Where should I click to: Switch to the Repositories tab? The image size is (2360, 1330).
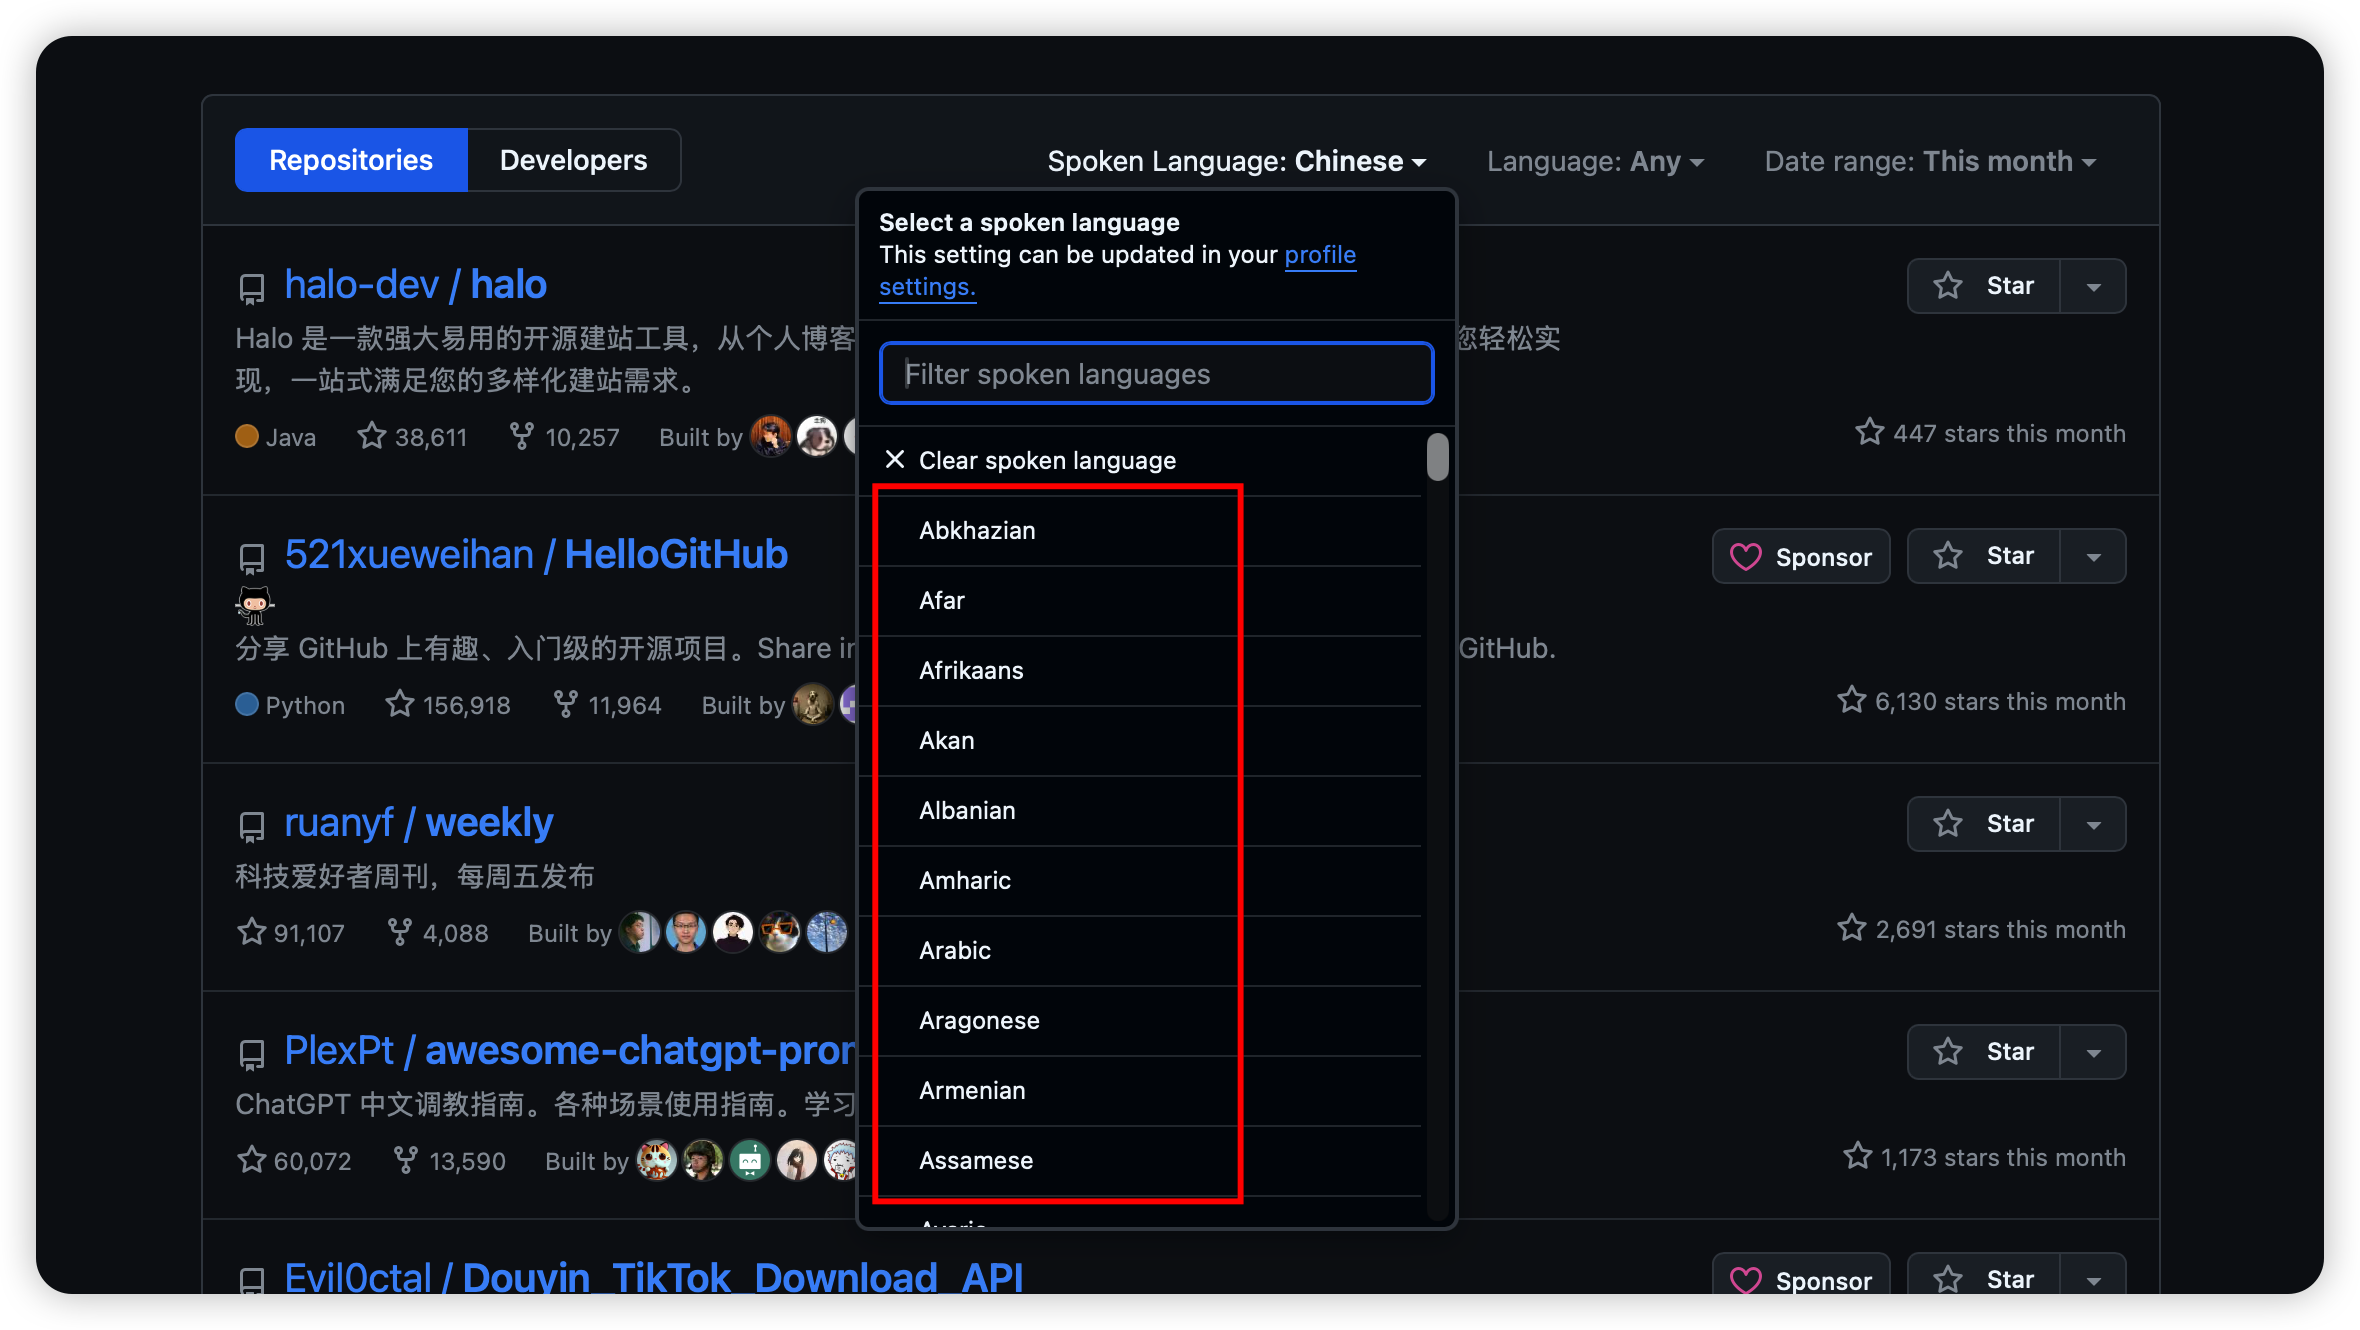[351, 160]
